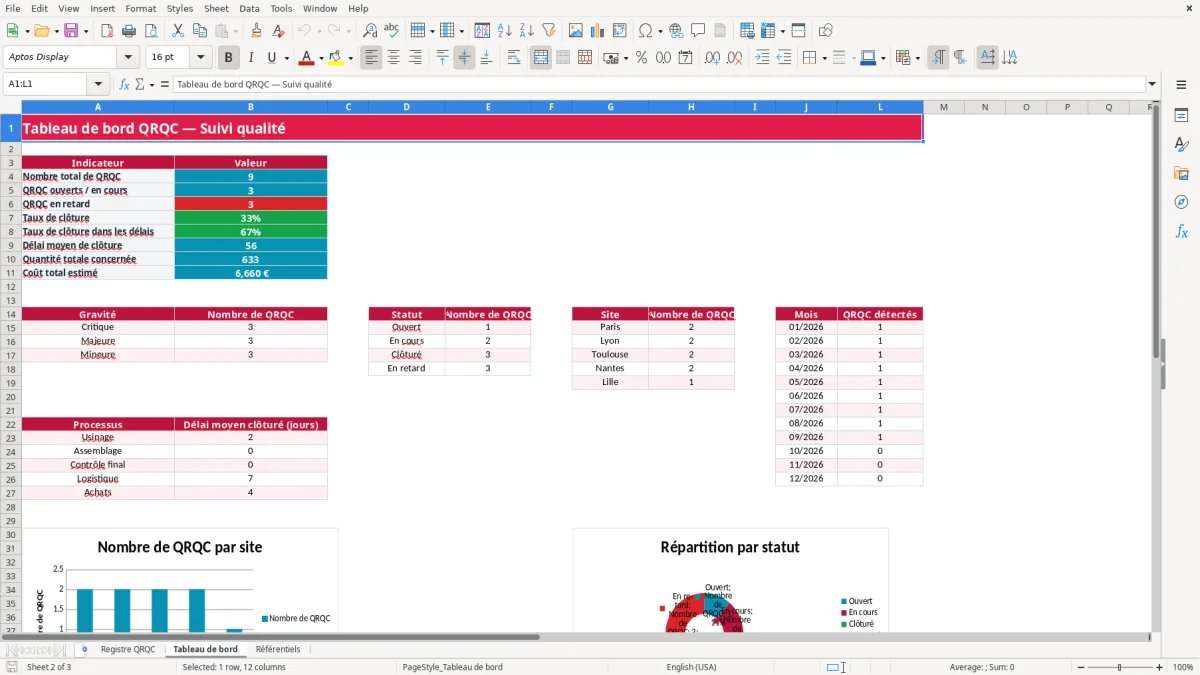Screen dimensions: 1200x675
Task: Open the background color dropdown arrow
Action: coord(351,58)
